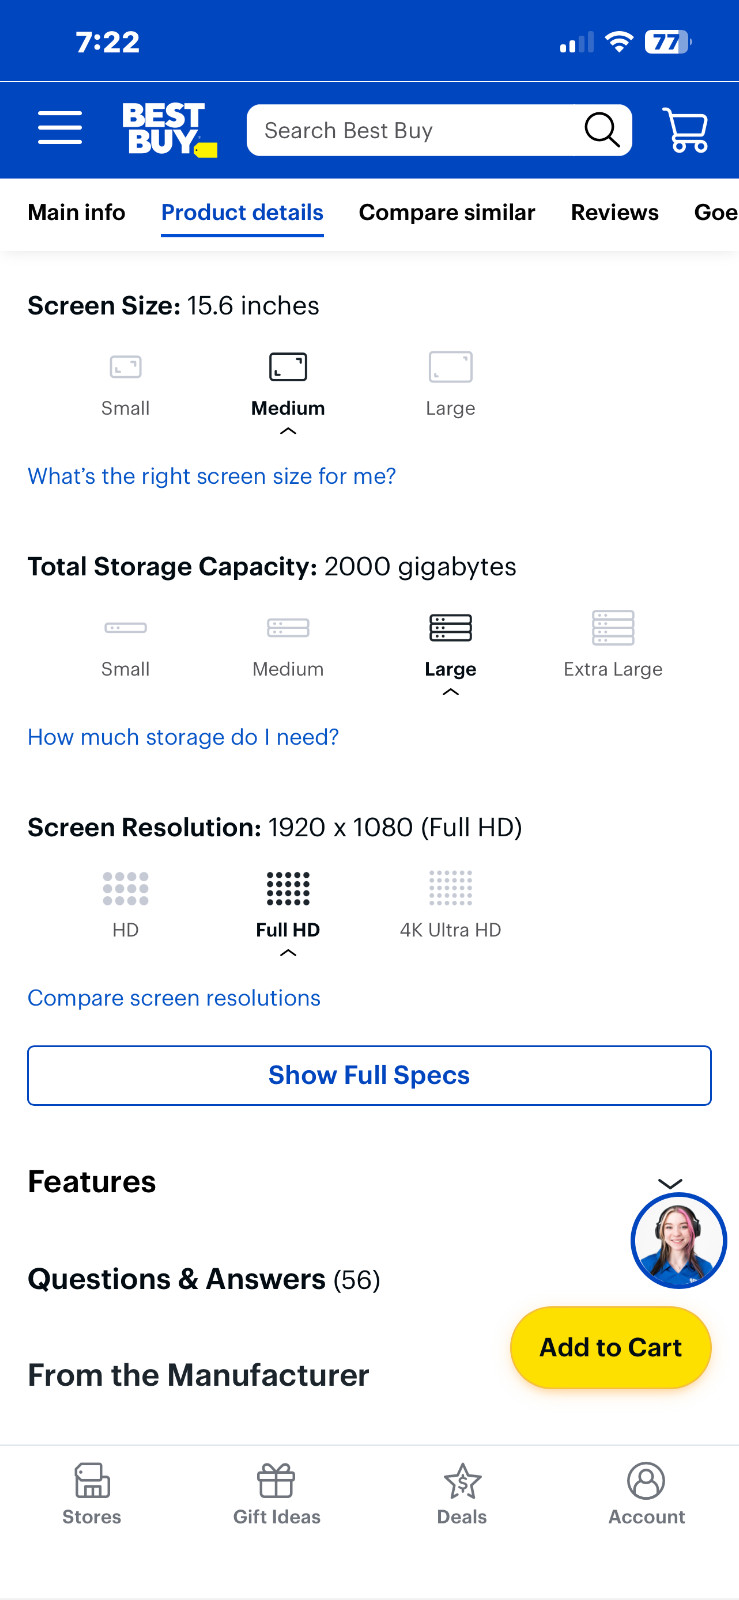Open the hamburger navigation menu
The image size is (739, 1600).
click(x=60, y=128)
